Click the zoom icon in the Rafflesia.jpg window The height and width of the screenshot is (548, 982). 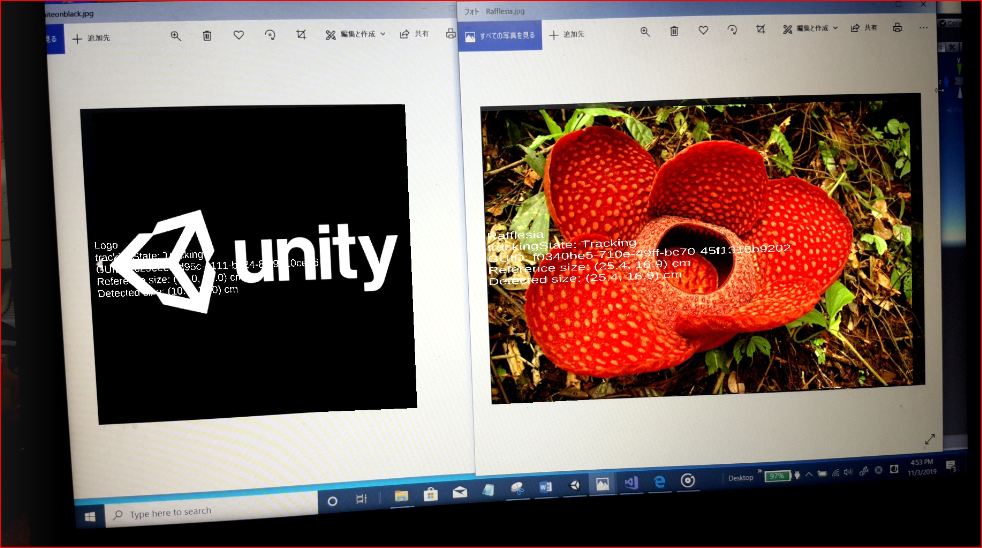tap(644, 31)
